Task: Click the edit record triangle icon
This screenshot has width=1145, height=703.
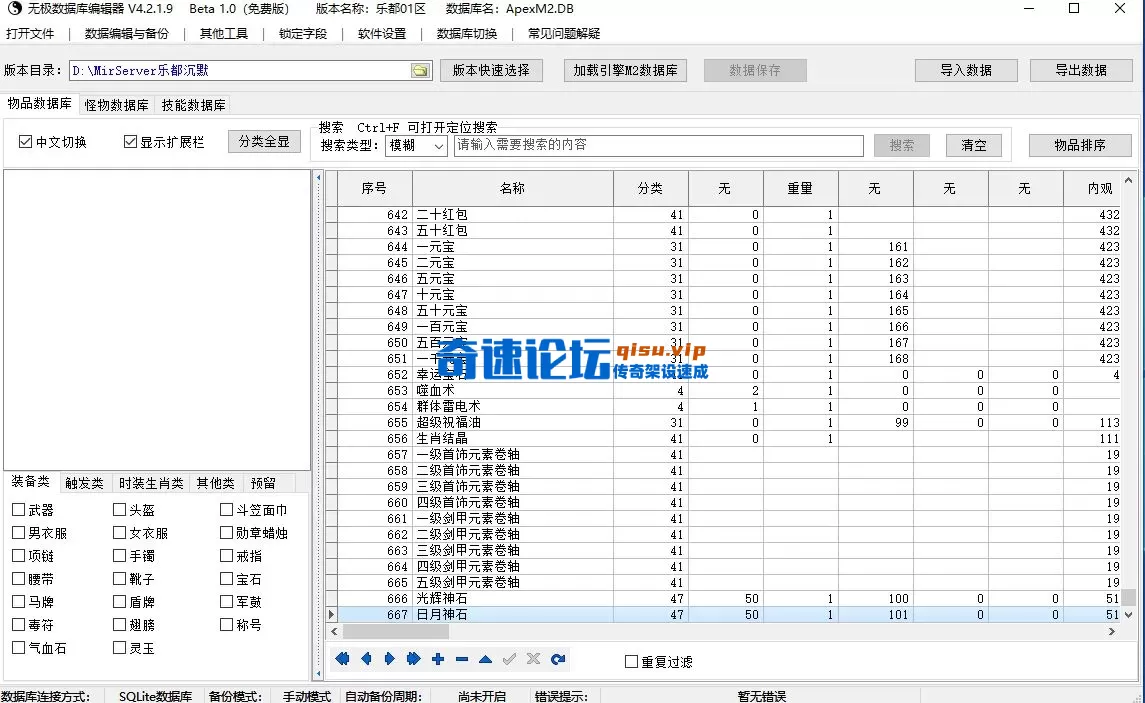Action: (x=485, y=659)
